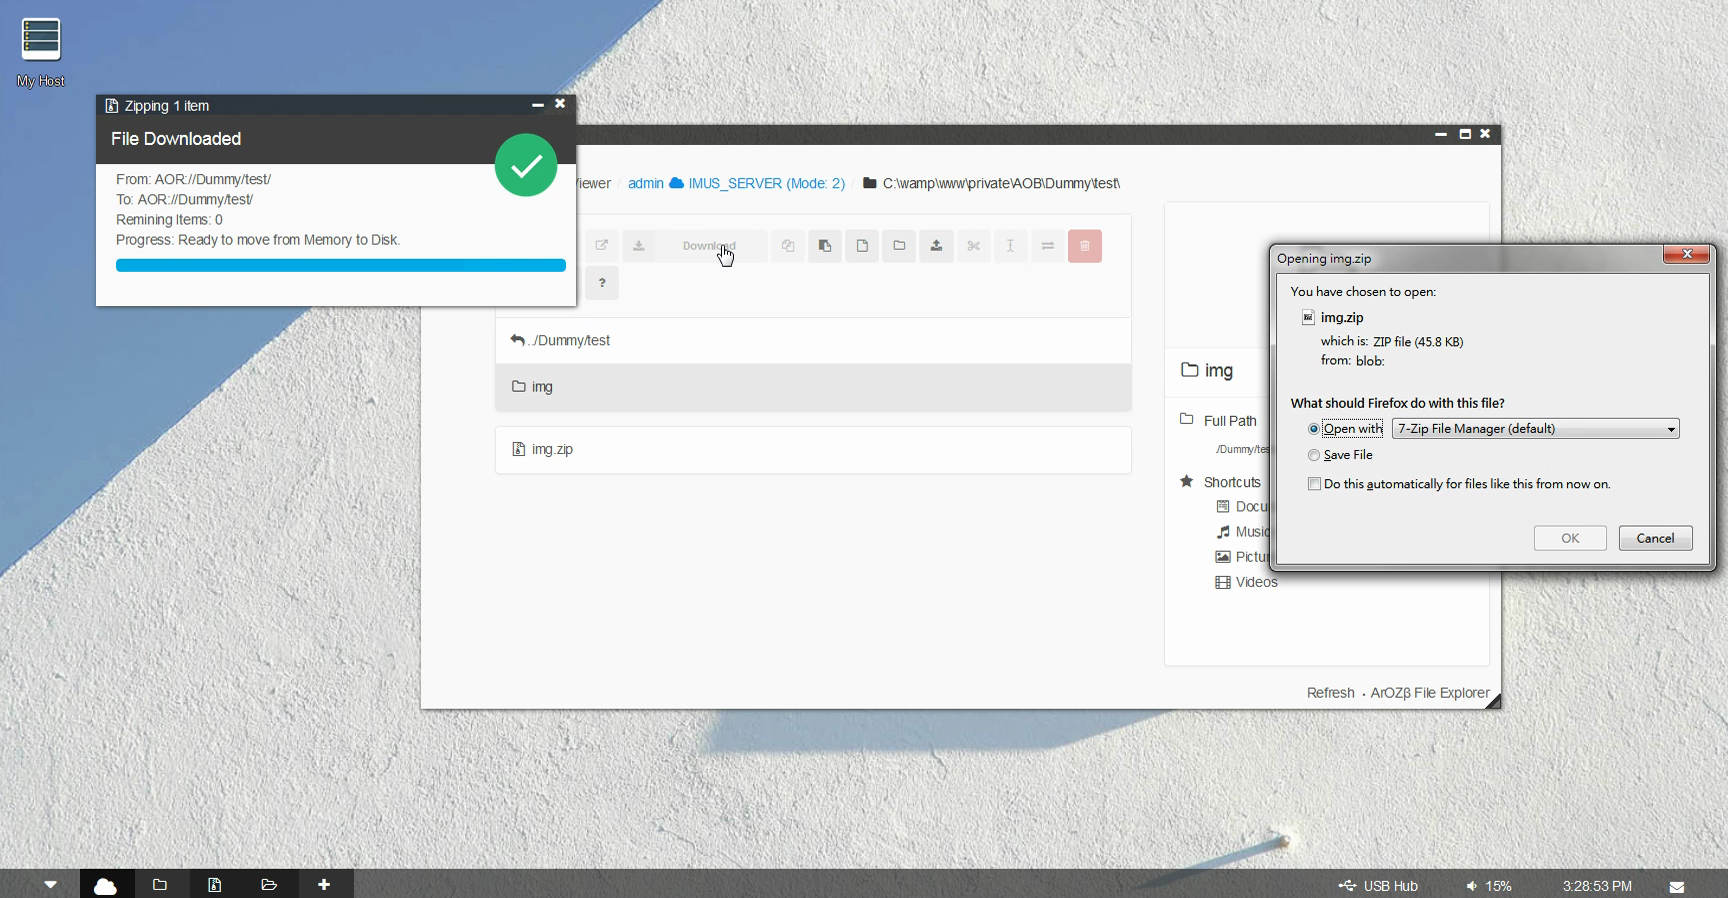Screen dimensions: 1728x898
Task: Click Cancel in the Opening img.zip dialog
Action: pyautogui.click(x=1655, y=538)
